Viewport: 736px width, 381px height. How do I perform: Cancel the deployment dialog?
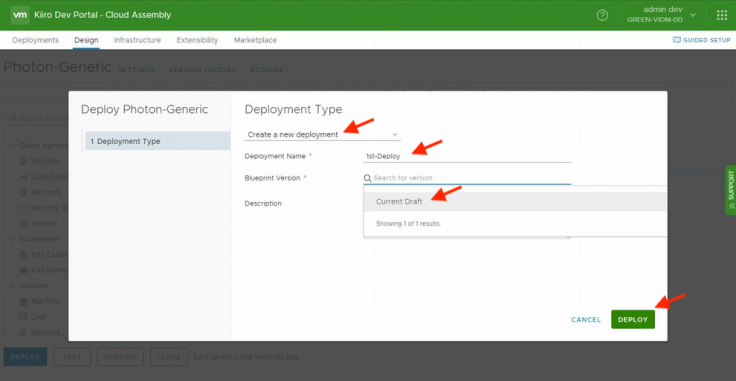(x=586, y=320)
